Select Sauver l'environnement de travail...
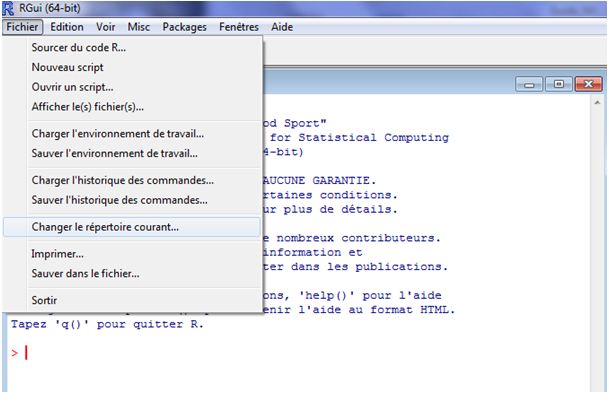Viewport: 609px width, 413px height. tap(132, 153)
